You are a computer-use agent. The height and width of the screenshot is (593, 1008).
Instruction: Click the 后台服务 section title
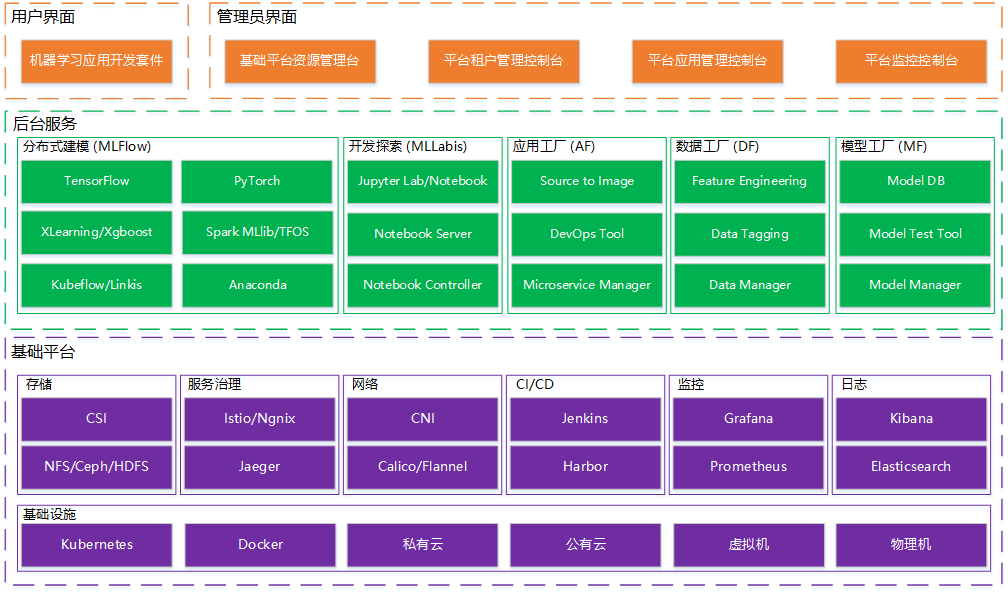[x=44, y=123]
